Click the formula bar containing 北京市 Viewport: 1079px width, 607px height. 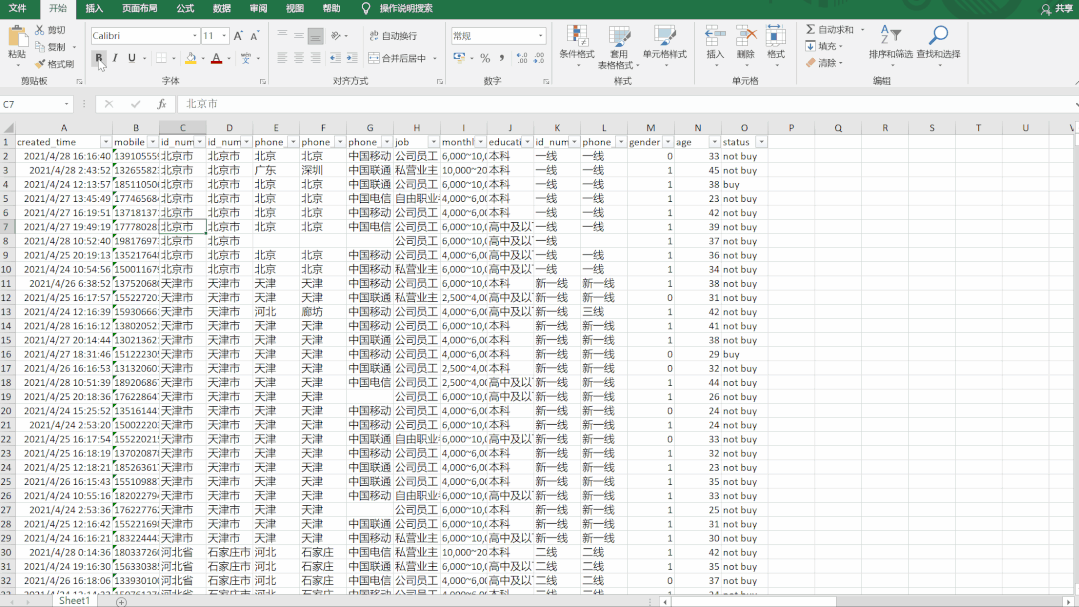[626, 104]
